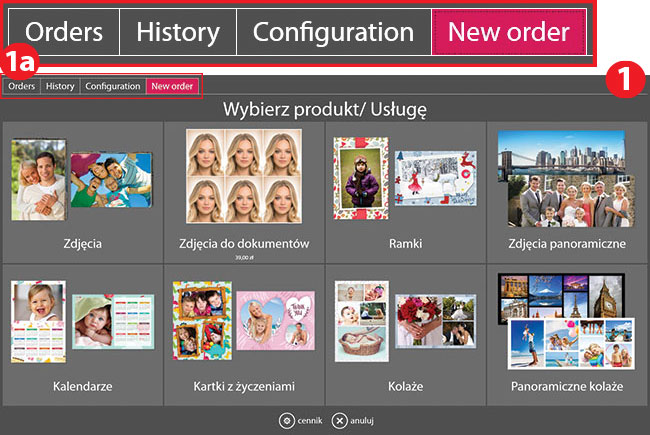Switch to the small Orders tab

point(22,87)
